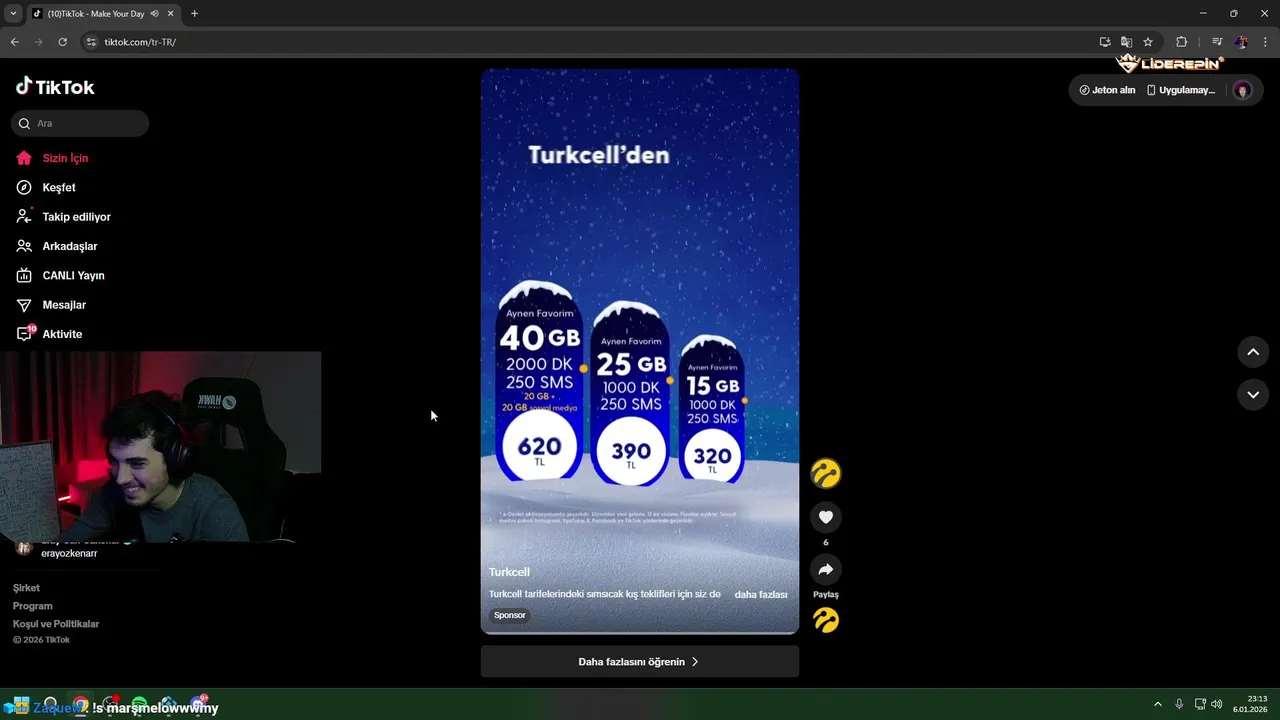Click the Turkcell sound disc below Paylaş
1280x720 pixels.
[826, 621]
